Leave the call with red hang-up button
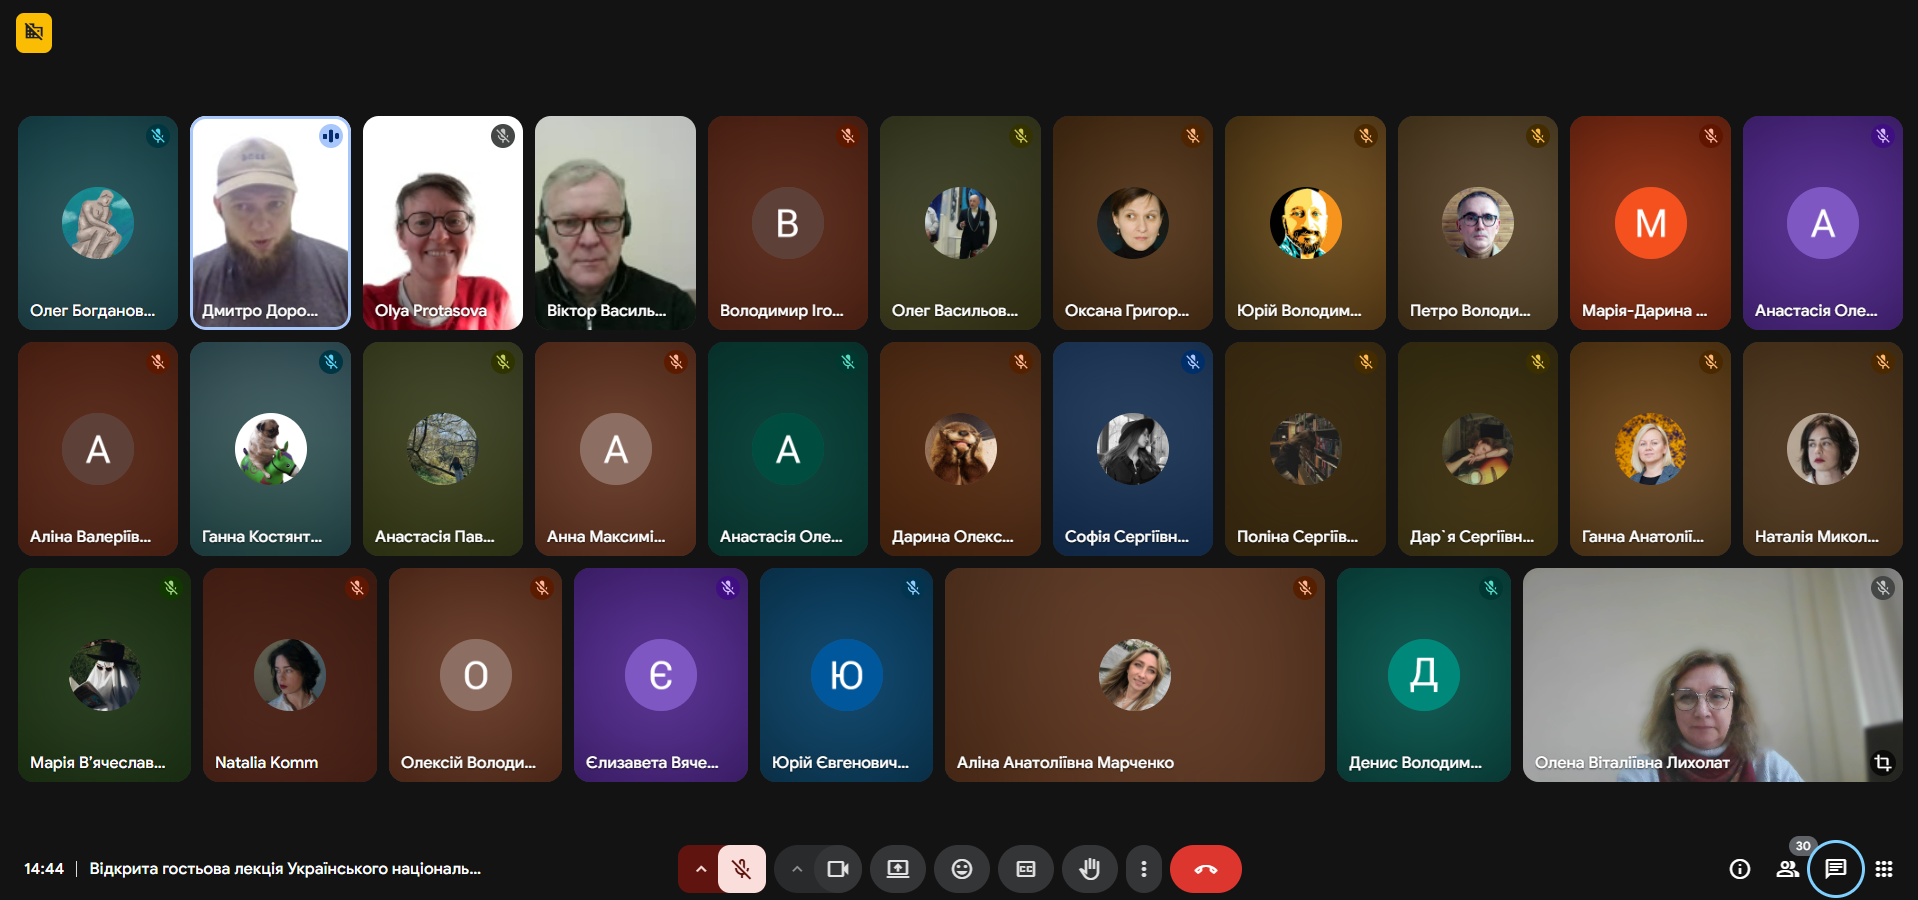Viewport: 1918px width, 900px height. (x=1205, y=869)
